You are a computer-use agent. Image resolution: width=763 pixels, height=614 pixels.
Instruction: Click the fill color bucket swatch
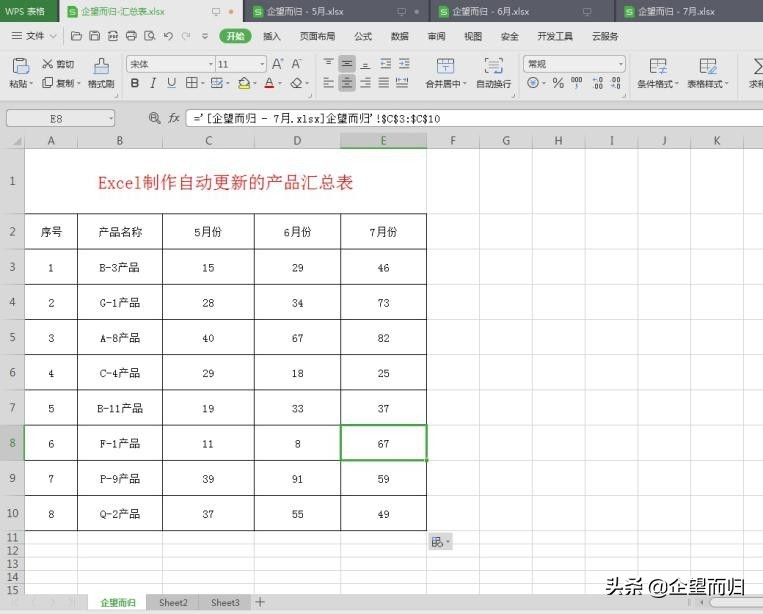tap(244, 83)
